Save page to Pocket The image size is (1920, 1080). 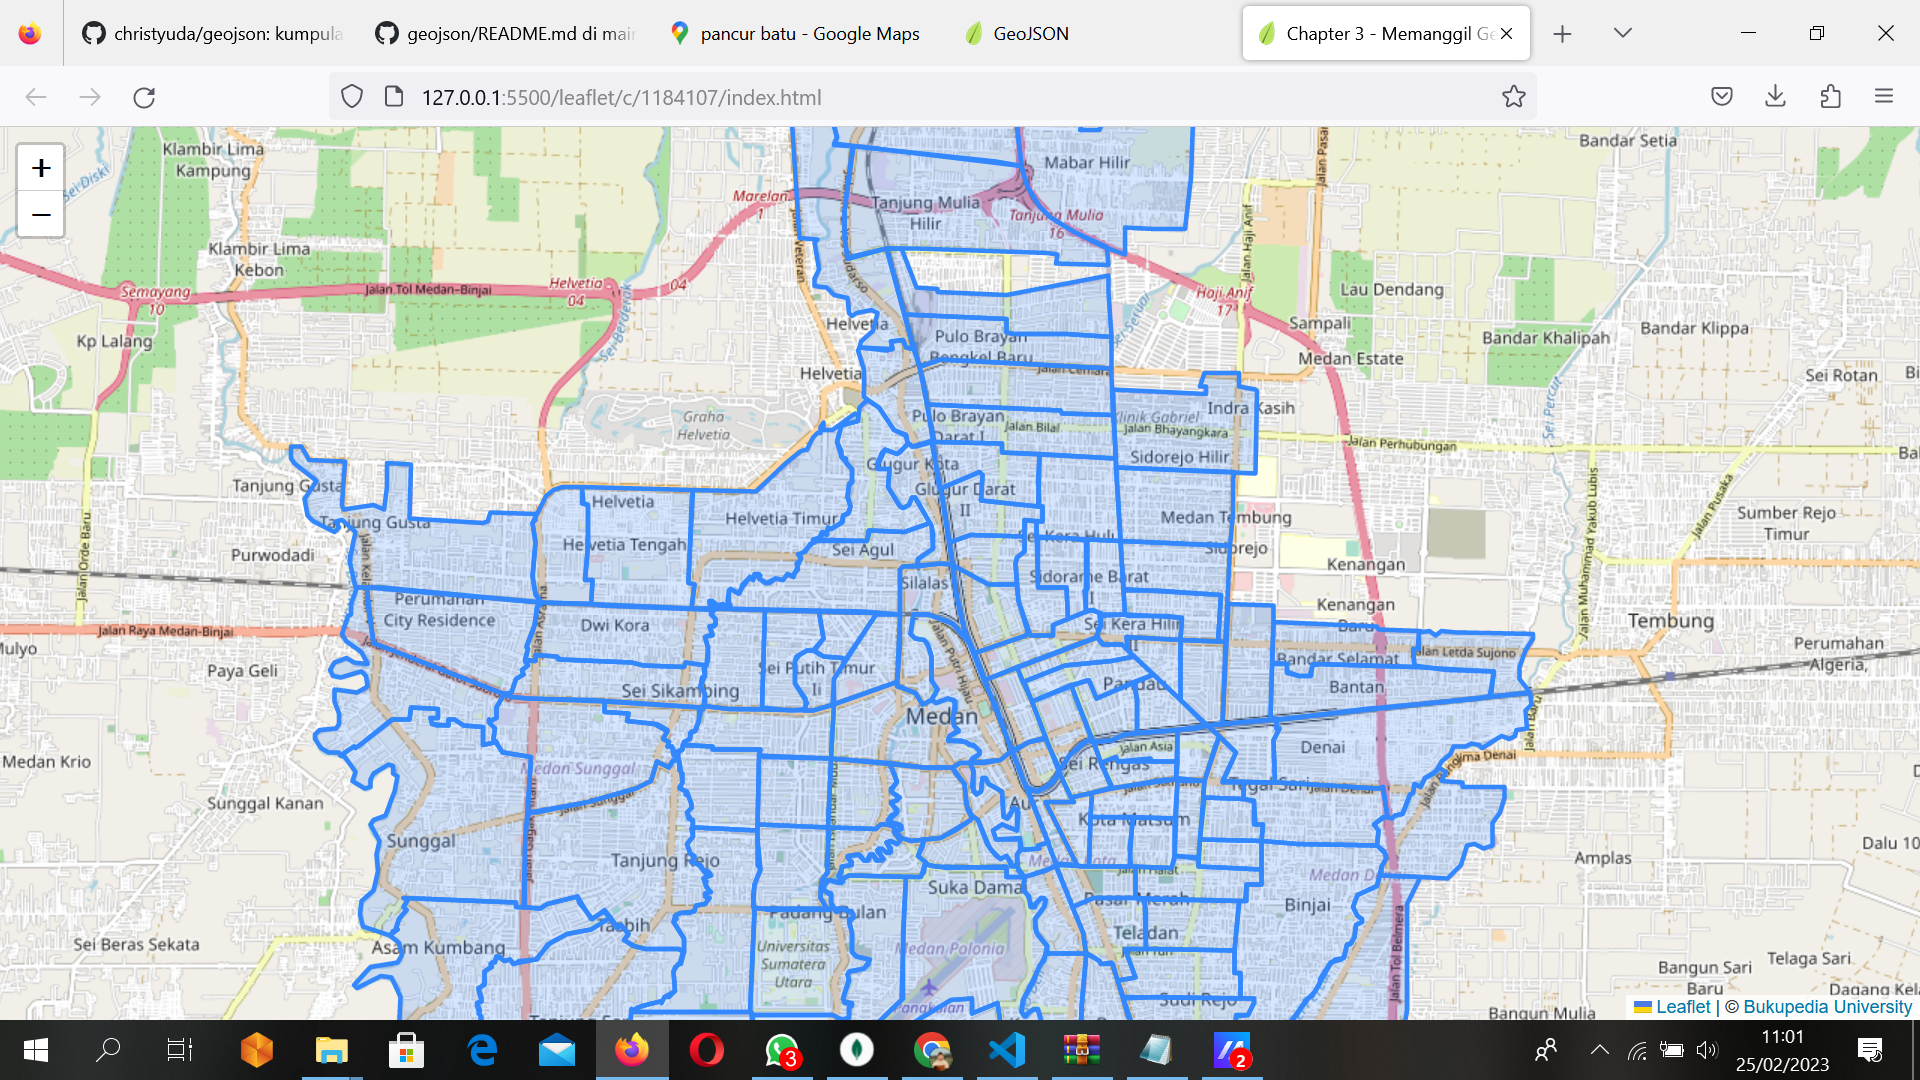(x=1721, y=97)
